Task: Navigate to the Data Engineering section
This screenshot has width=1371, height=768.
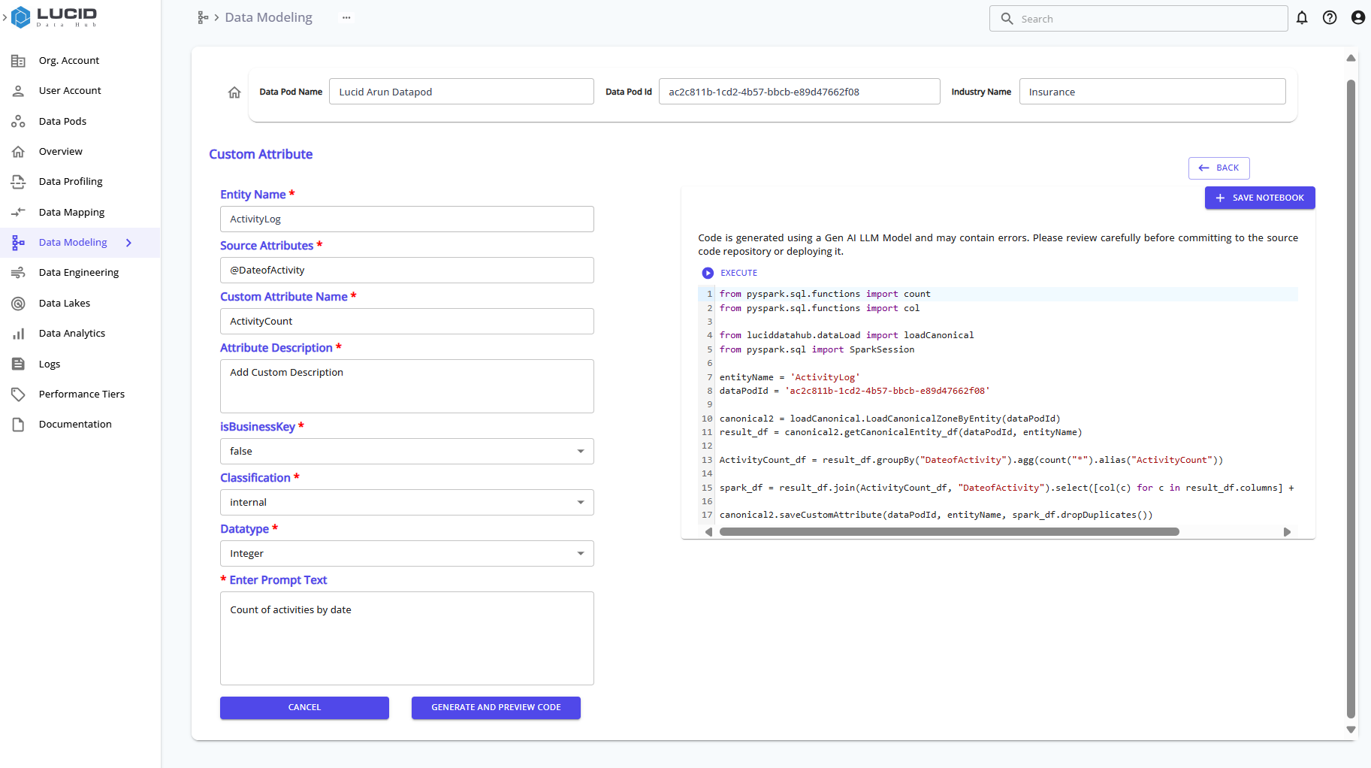Action: (x=80, y=273)
